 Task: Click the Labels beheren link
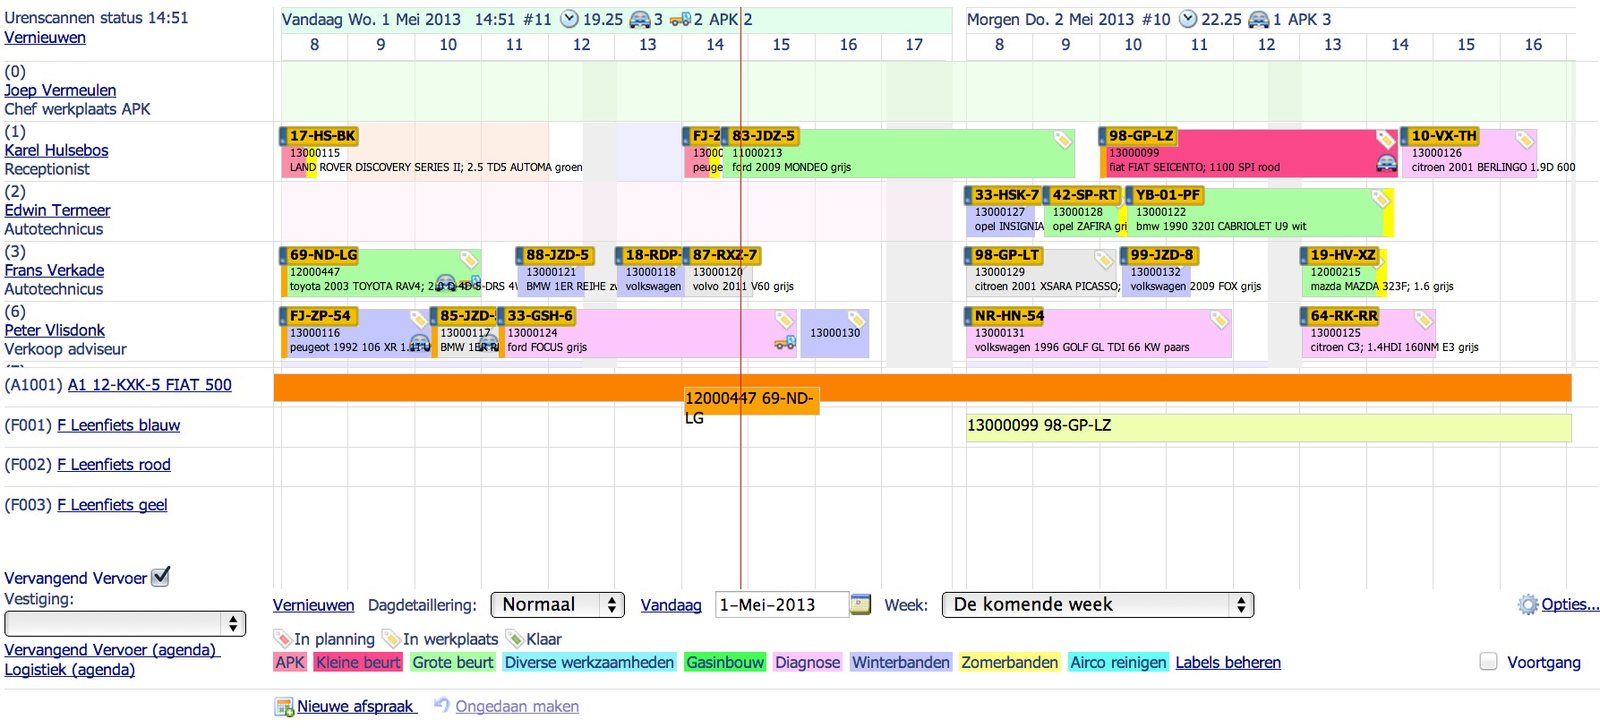click(x=1227, y=662)
